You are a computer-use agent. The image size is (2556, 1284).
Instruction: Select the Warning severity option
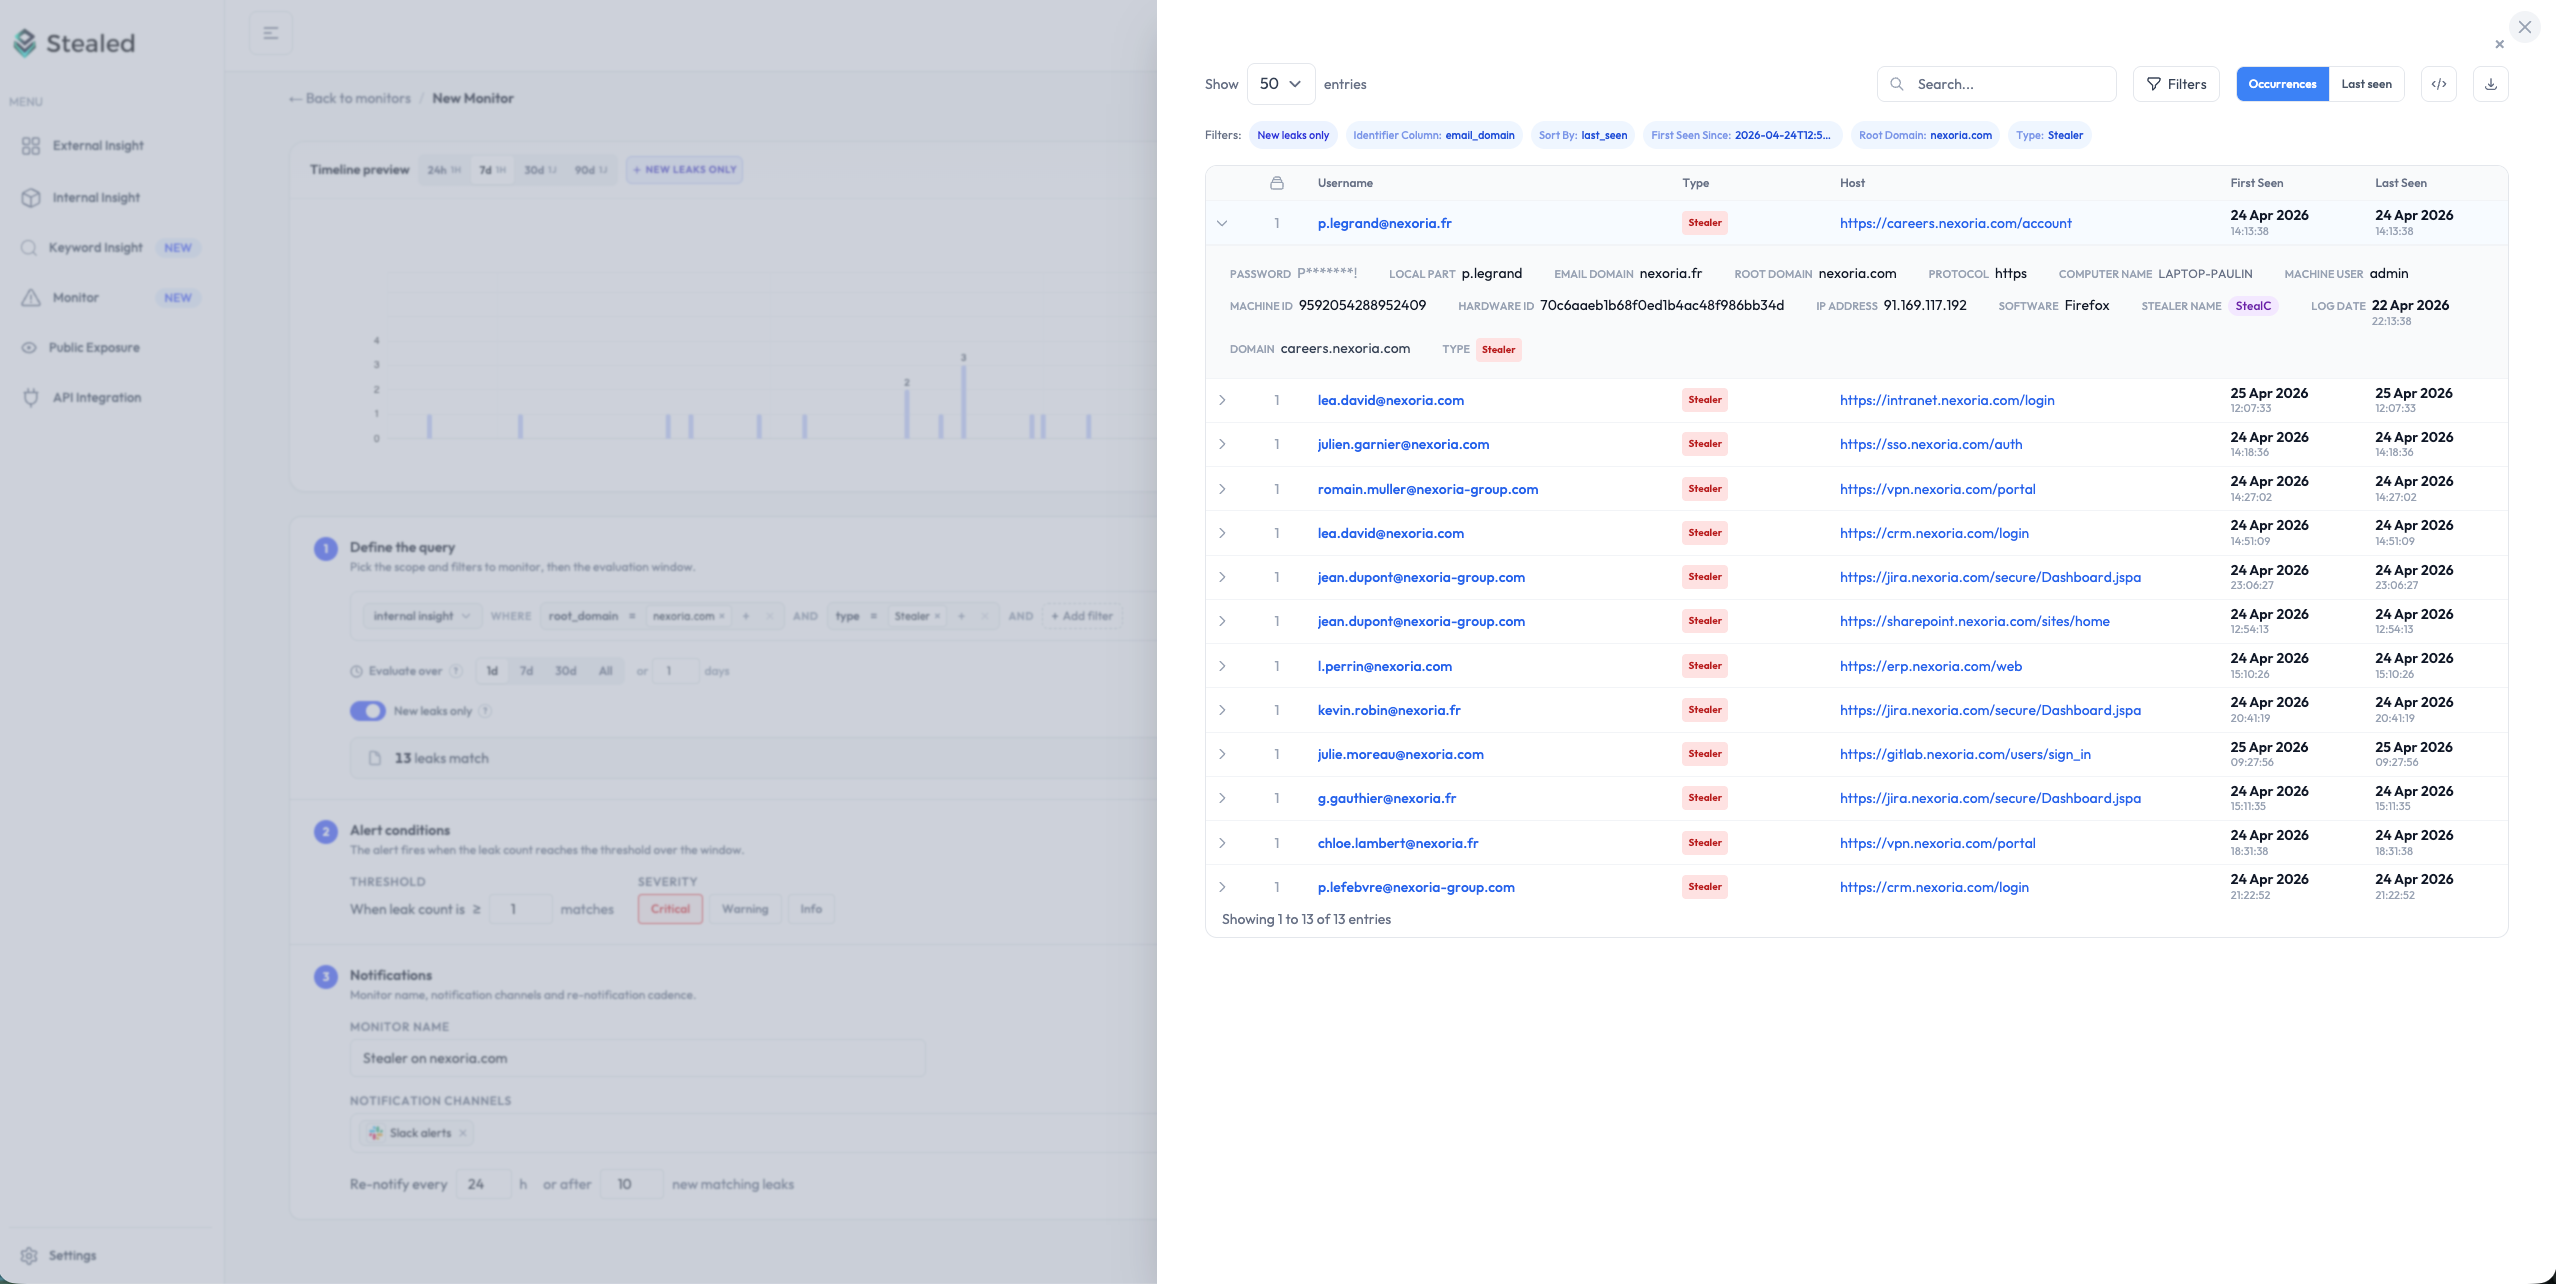point(745,908)
